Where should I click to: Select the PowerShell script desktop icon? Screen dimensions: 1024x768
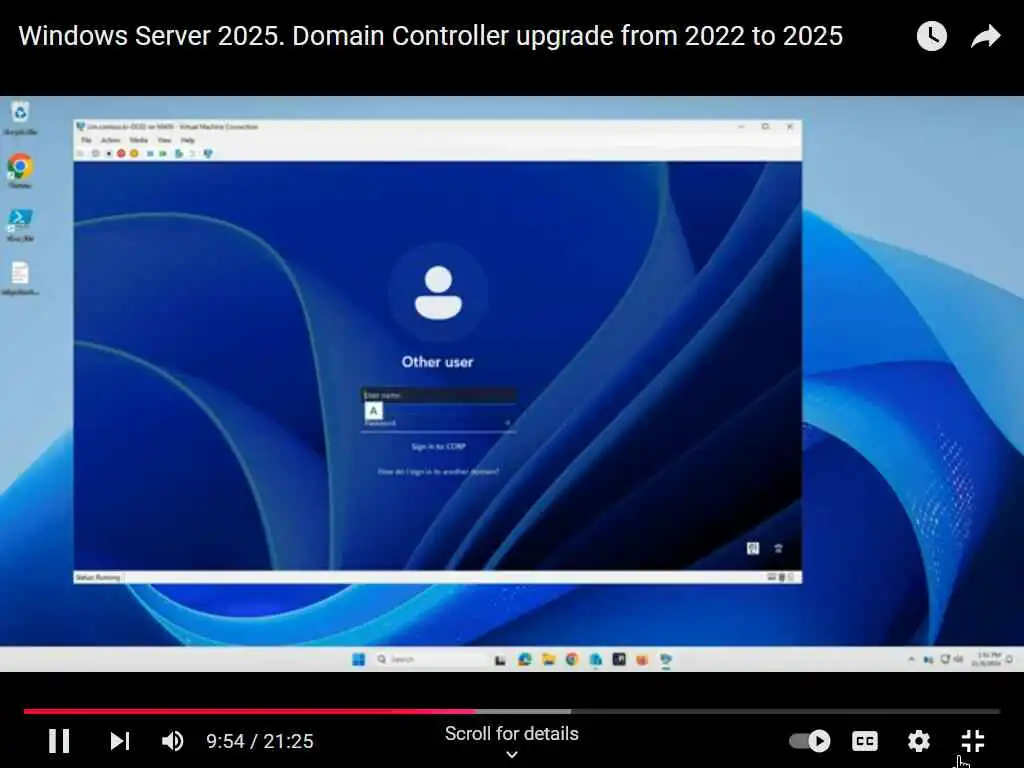[20, 225]
